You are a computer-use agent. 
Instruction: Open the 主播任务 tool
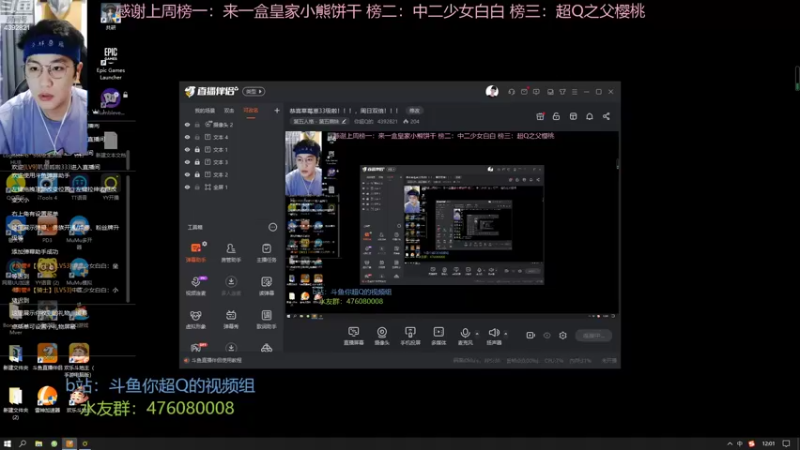tap(266, 253)
